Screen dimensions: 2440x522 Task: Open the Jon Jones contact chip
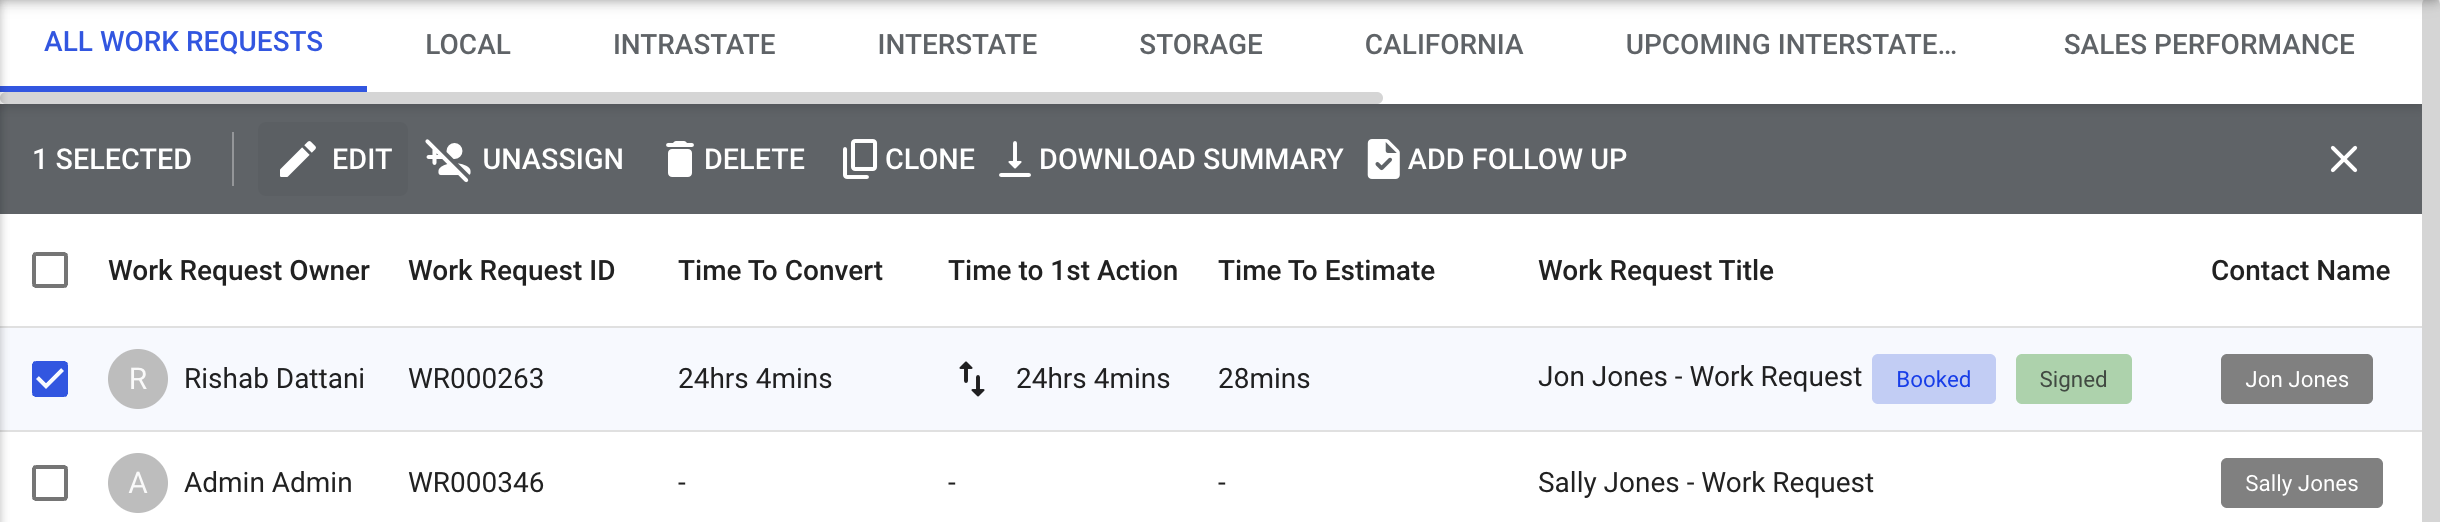2296,379
